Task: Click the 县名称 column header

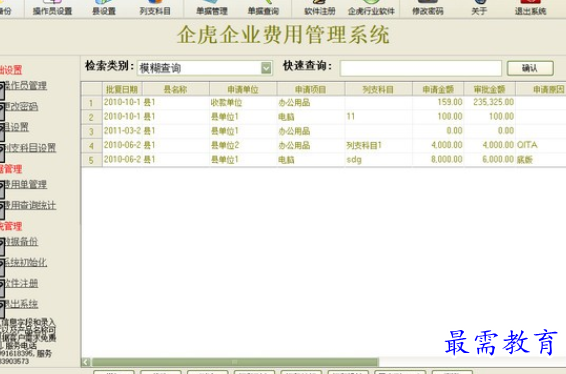Action: 175,89
